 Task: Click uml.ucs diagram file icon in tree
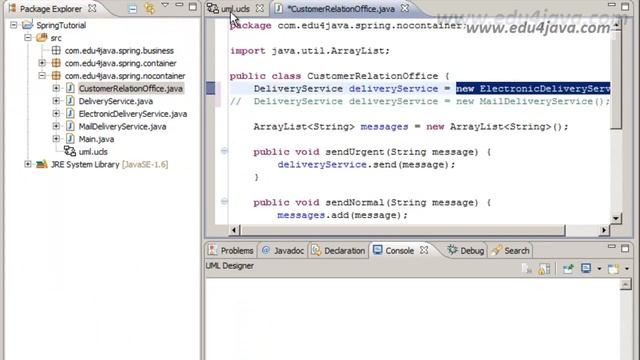point(70,151)
